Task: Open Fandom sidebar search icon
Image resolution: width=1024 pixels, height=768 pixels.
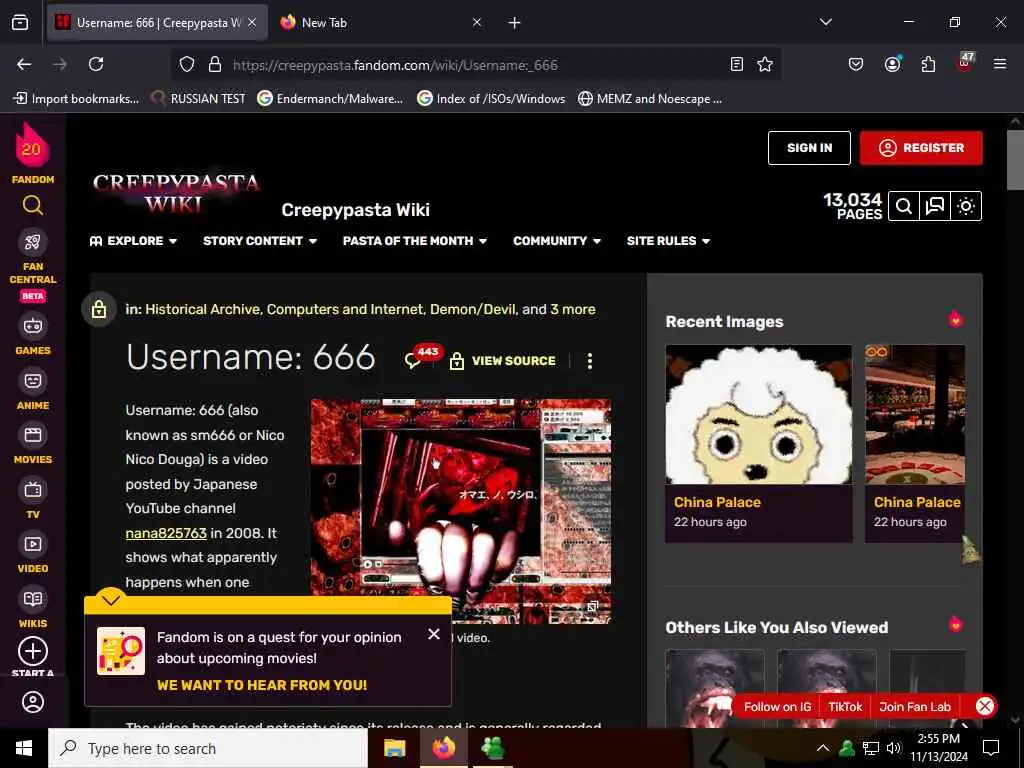Action: pos(33,206)
